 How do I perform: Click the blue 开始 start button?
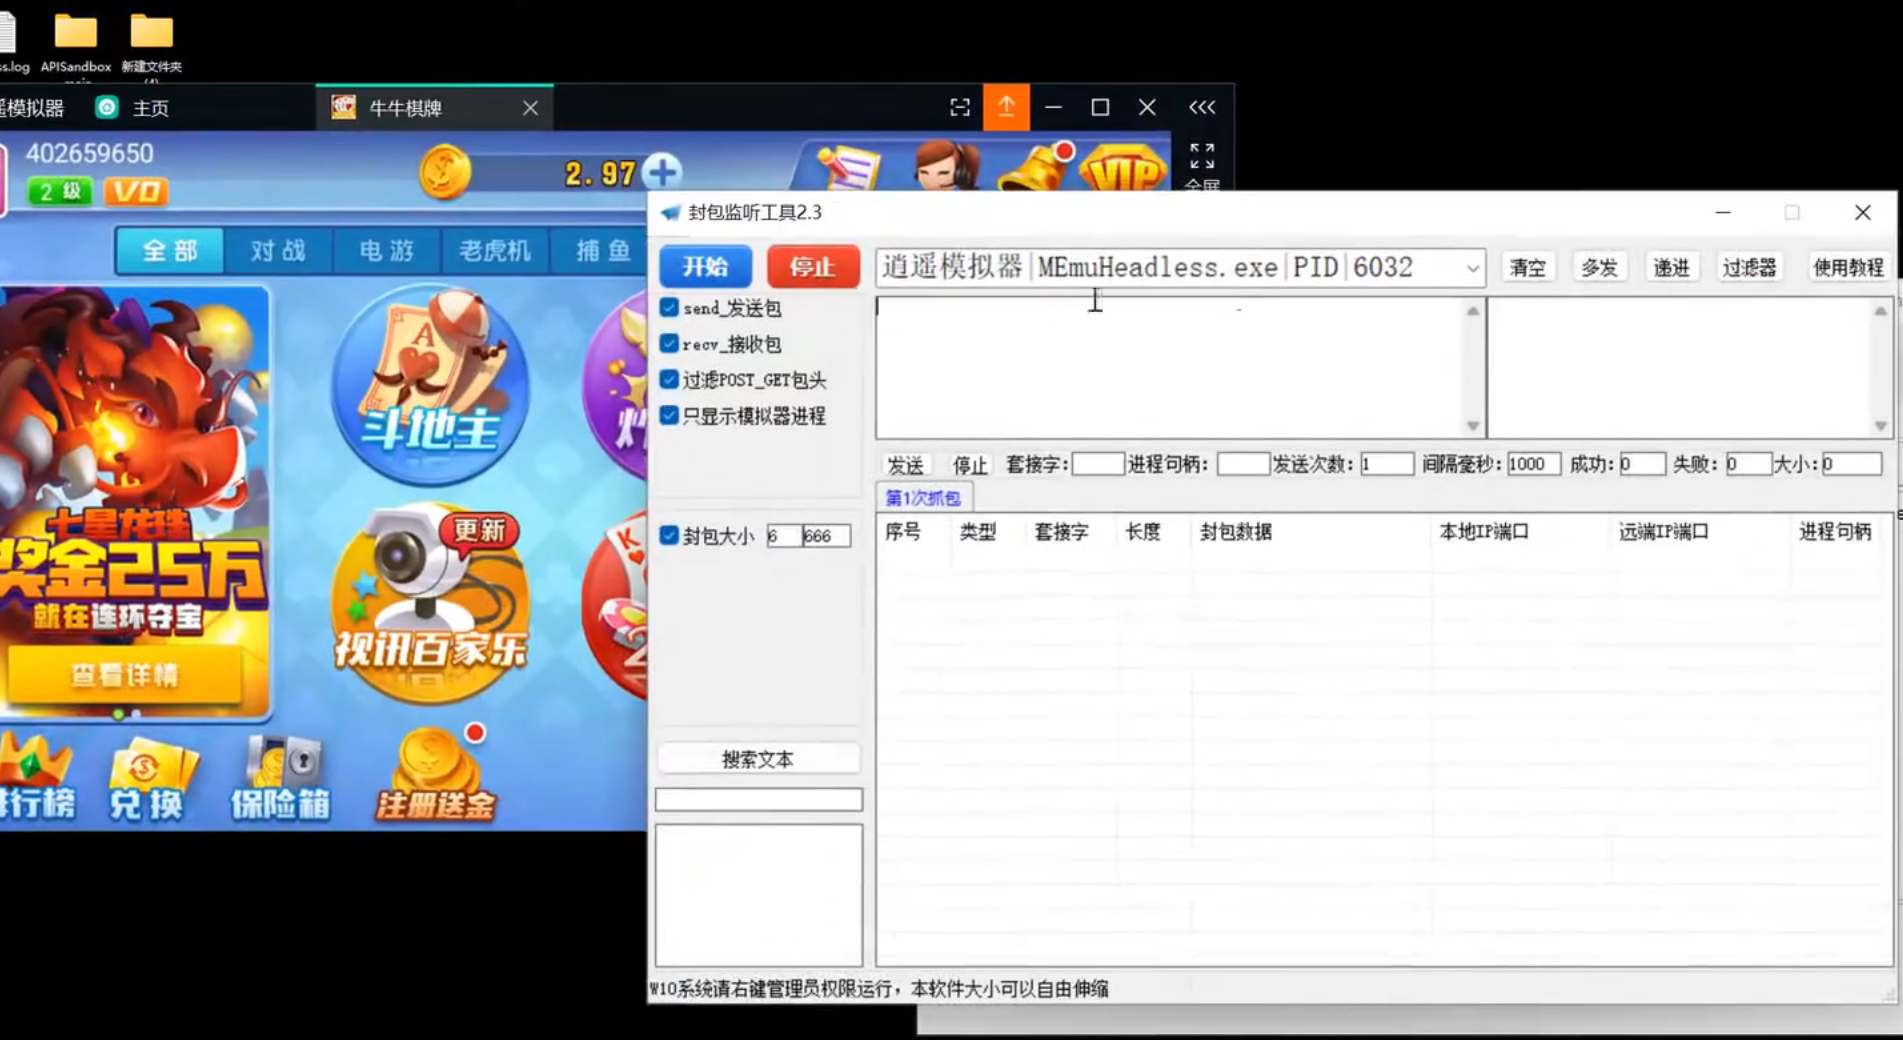click(x=706, y=267)
